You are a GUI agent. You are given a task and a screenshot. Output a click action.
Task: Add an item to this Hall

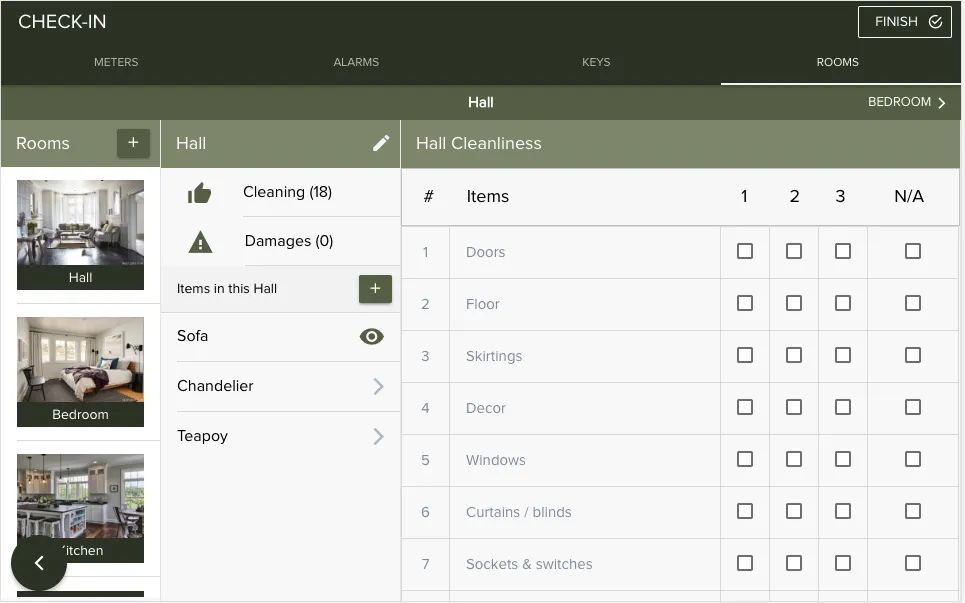tap(375, 289)
